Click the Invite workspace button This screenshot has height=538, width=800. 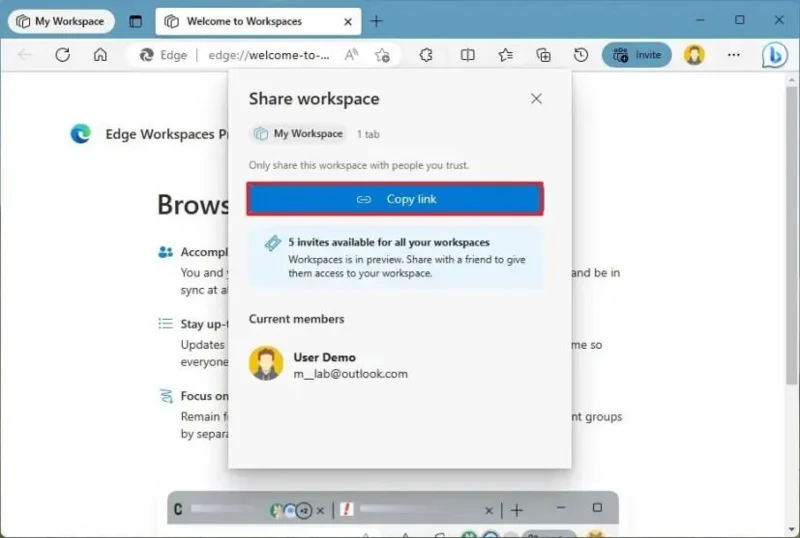tap(637, 55)
